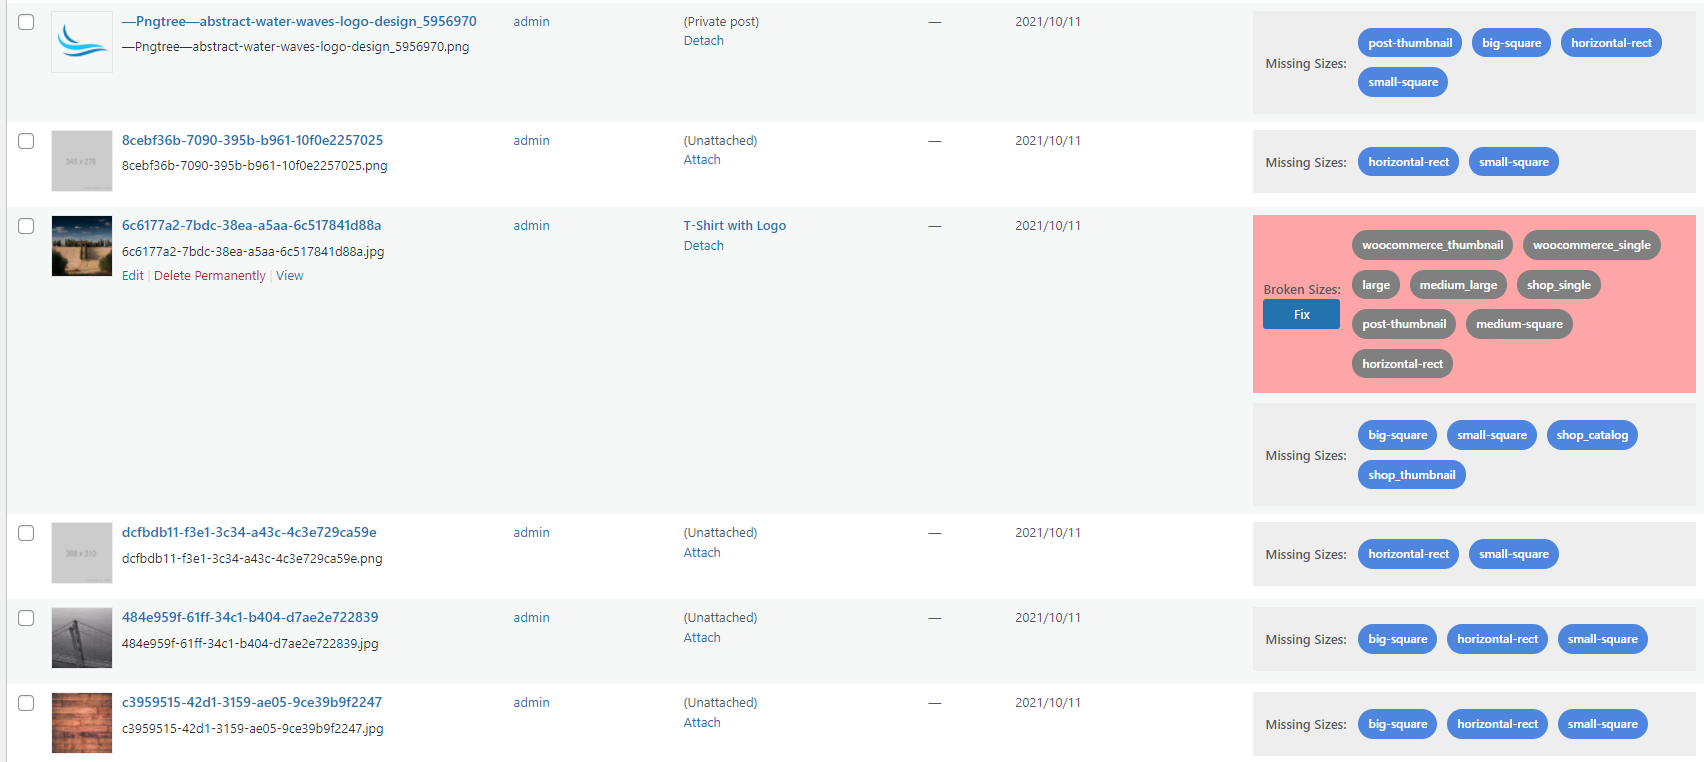Click the woocommerce_thumbnail broken size badge
The height and width of the screenshot is (762, 1704).
(1432, 244)
